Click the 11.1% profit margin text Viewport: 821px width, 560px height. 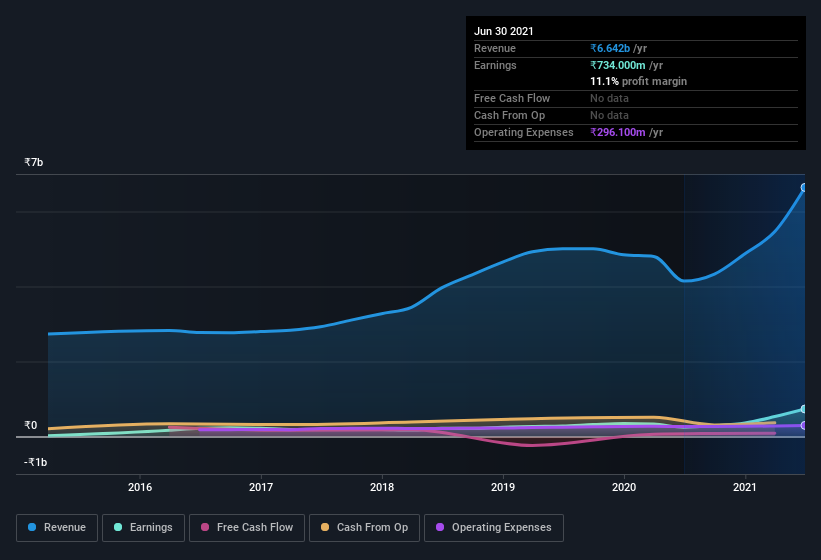pyautogui.click(x=638, y=82)
